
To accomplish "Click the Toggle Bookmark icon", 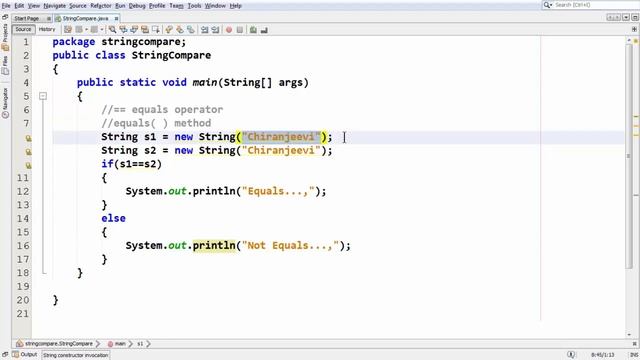I will (x=191, y=29).
